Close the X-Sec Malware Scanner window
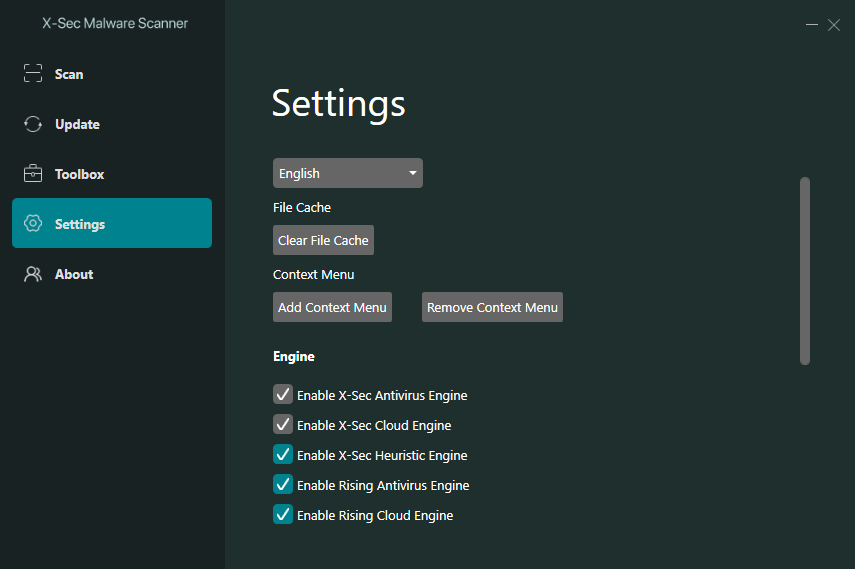The width and height of the screenshot is (855, 569). point(834,25)
